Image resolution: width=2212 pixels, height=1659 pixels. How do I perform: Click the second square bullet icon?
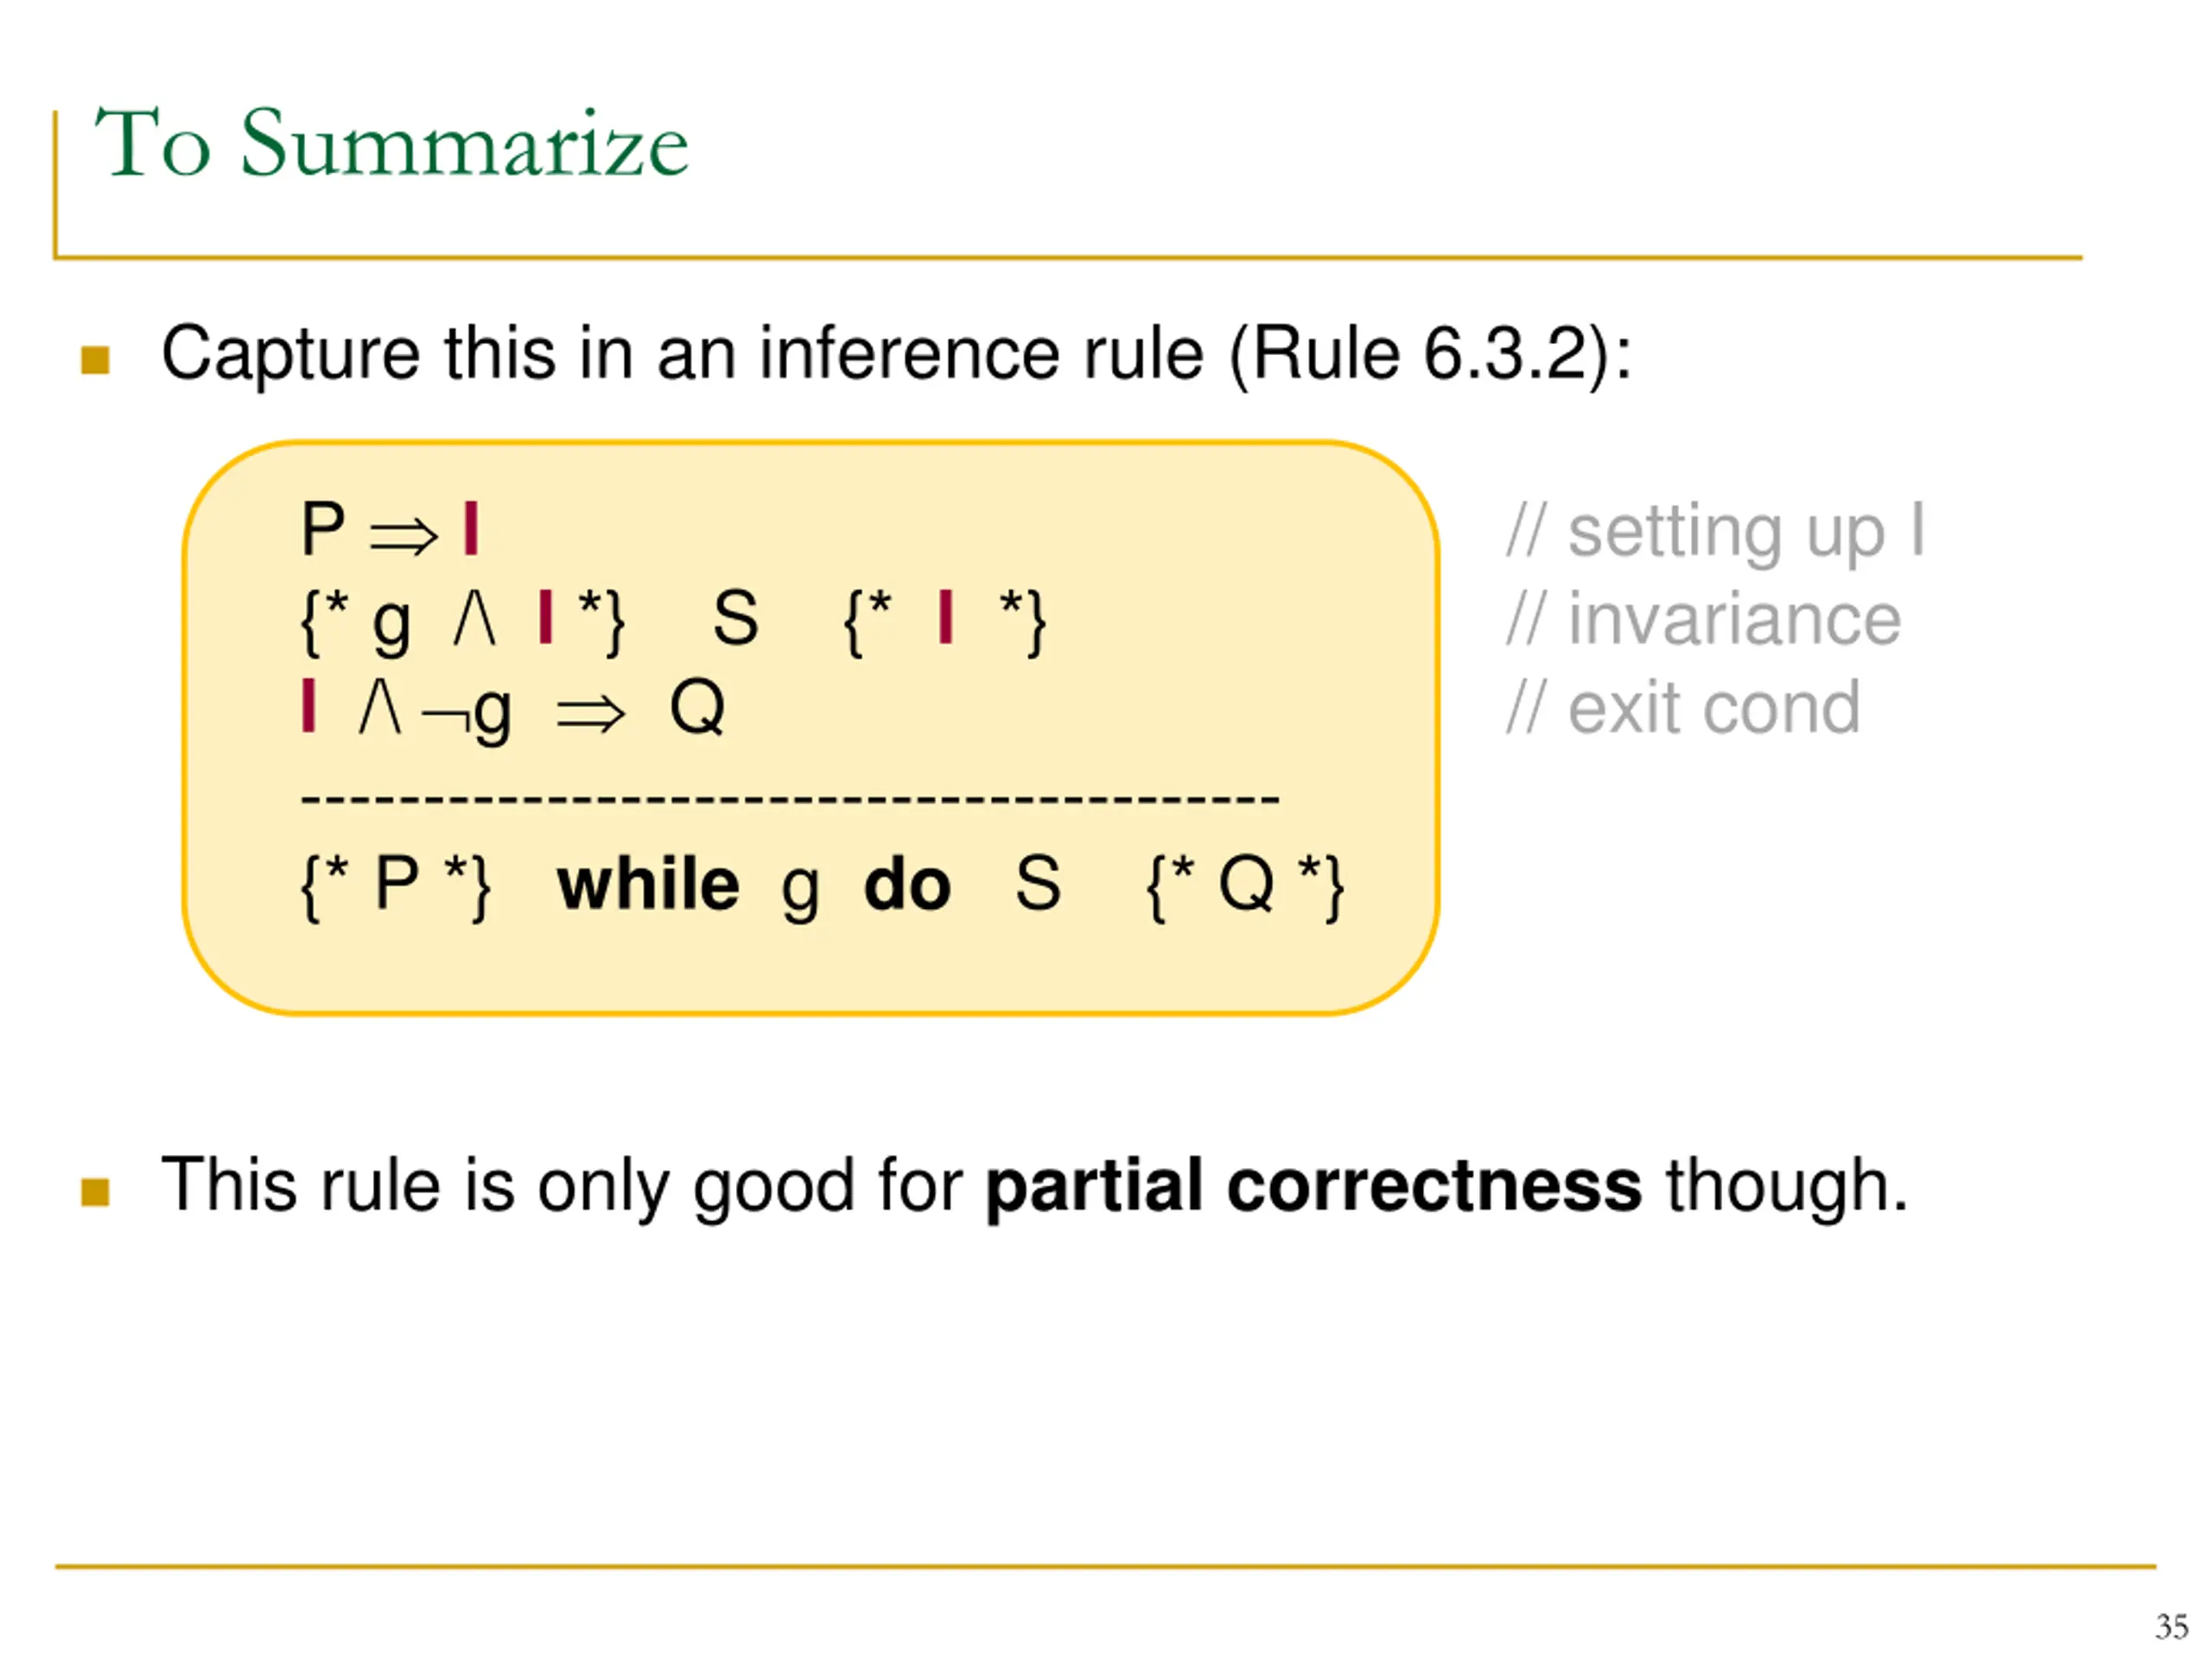tap(95, 1192)
